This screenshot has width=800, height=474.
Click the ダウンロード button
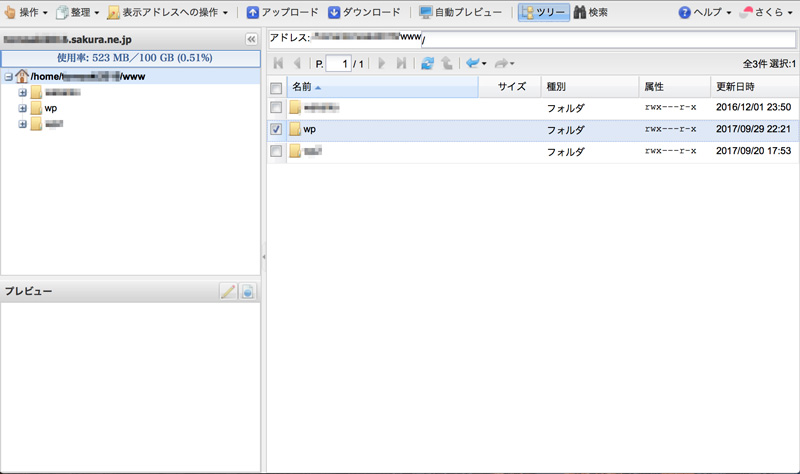click(x=364, y=12)
